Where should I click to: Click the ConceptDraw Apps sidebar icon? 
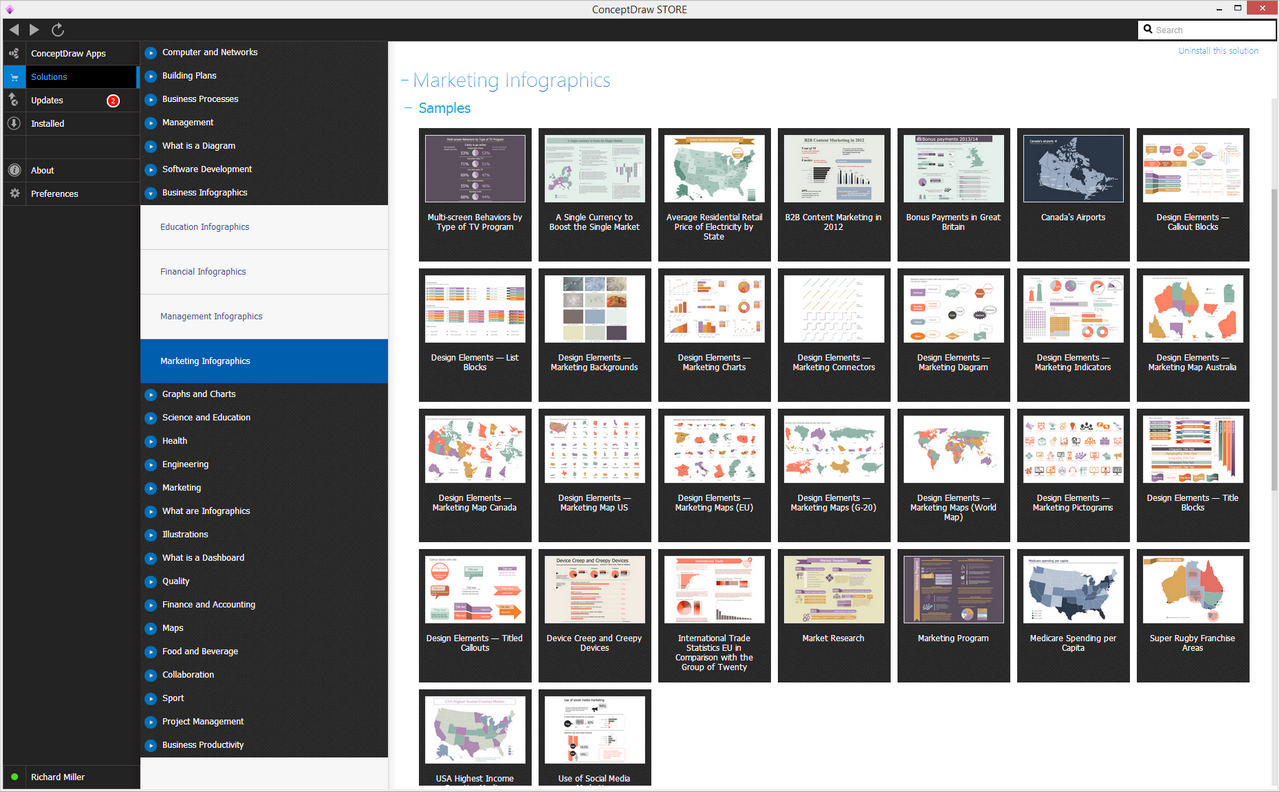tap(14, 53)
